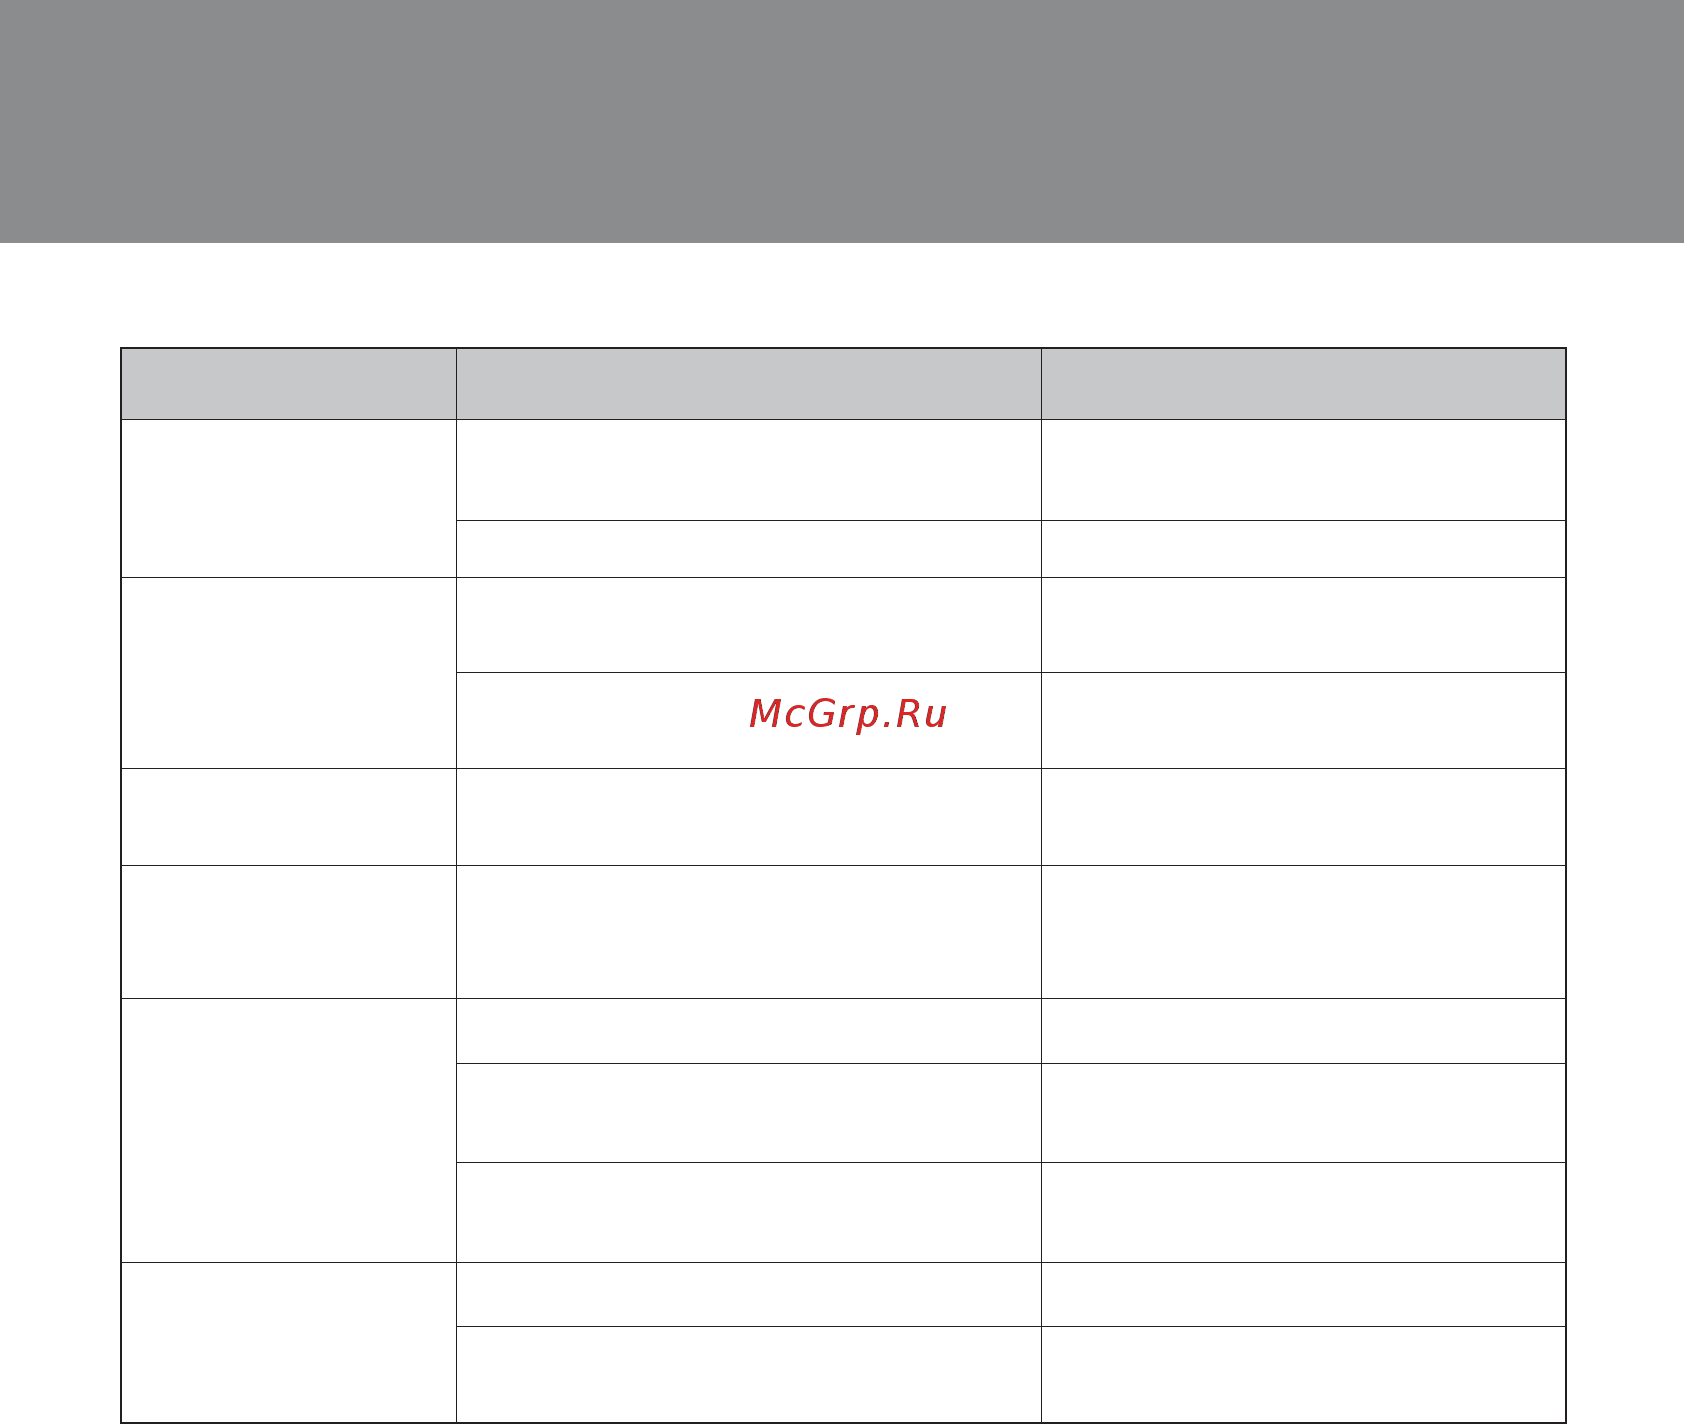Select the first column's gray header cell
Viewport: 1684px width, 1424px height.
coord(289,384)
